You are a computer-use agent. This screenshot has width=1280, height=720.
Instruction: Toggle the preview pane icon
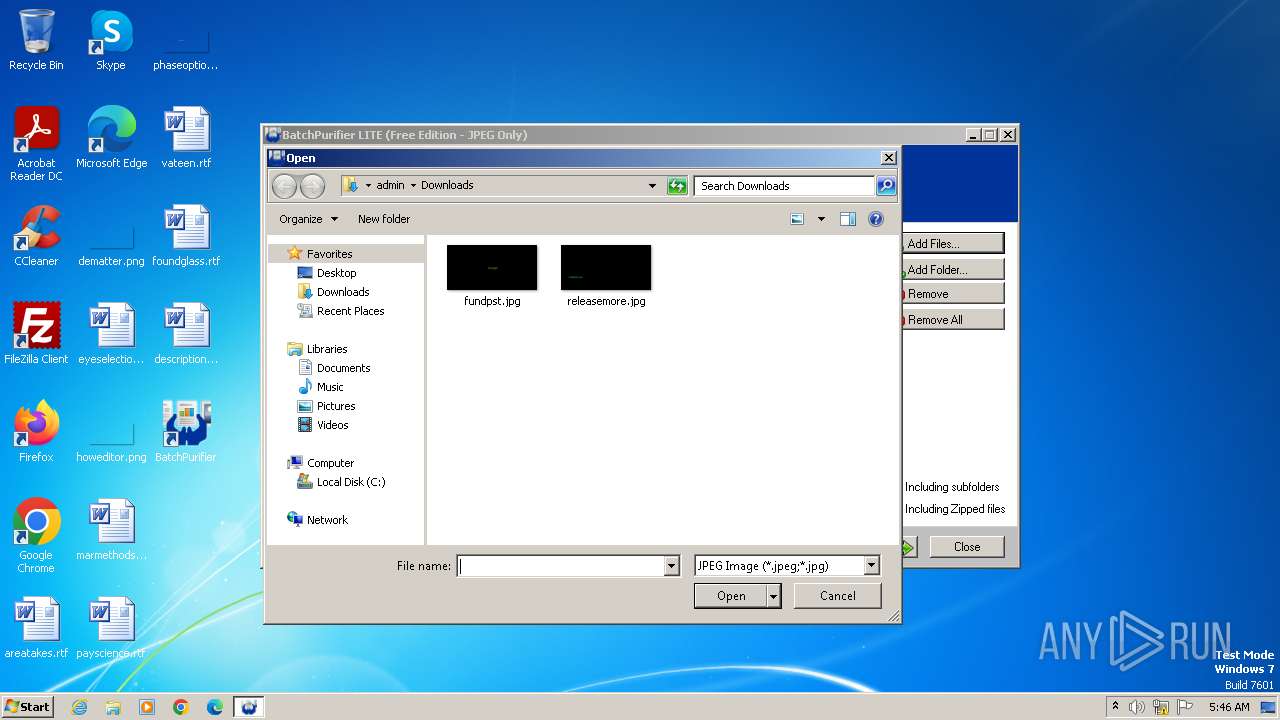click(848, 219)
